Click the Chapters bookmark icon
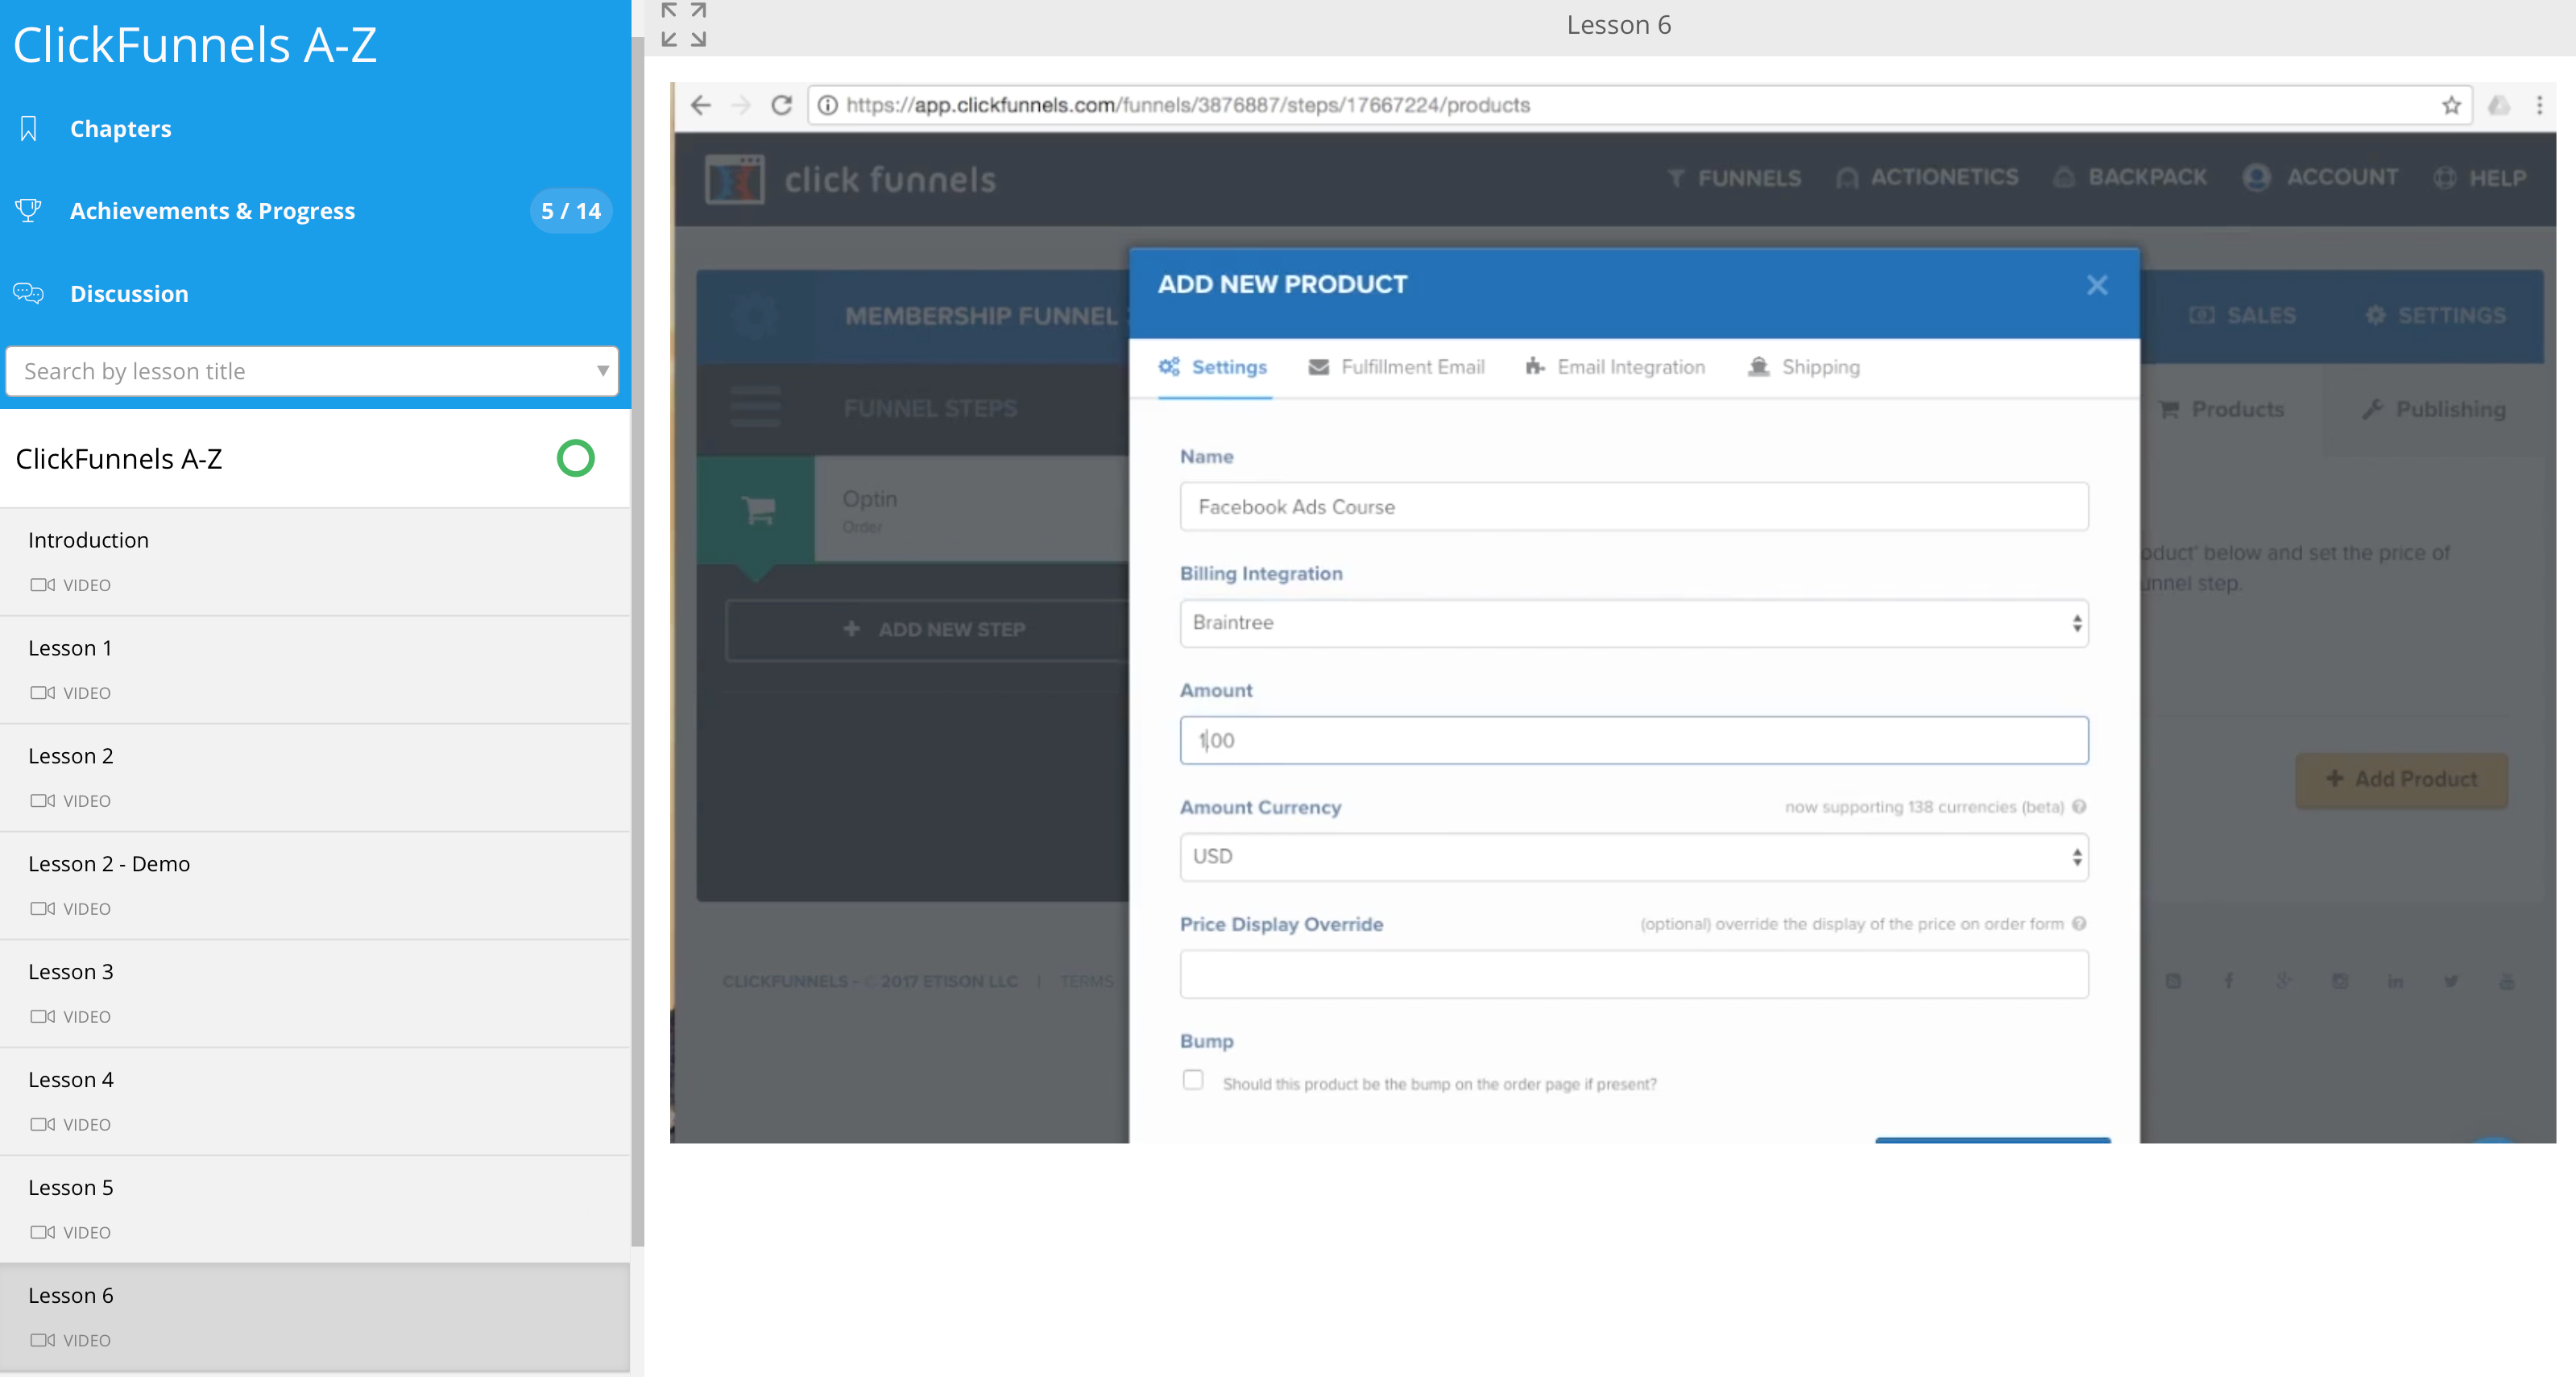This screenshot has width=2576, height=1377. (x=29, y=128)
